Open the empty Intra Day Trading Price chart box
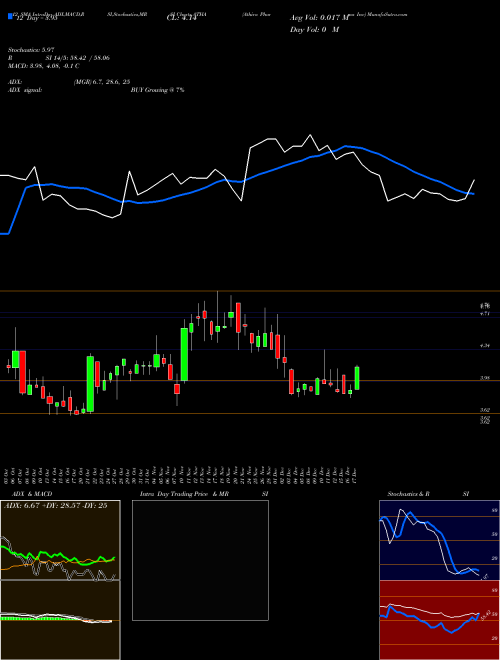Viewport: 500px width, 660px height. point(200,560)
